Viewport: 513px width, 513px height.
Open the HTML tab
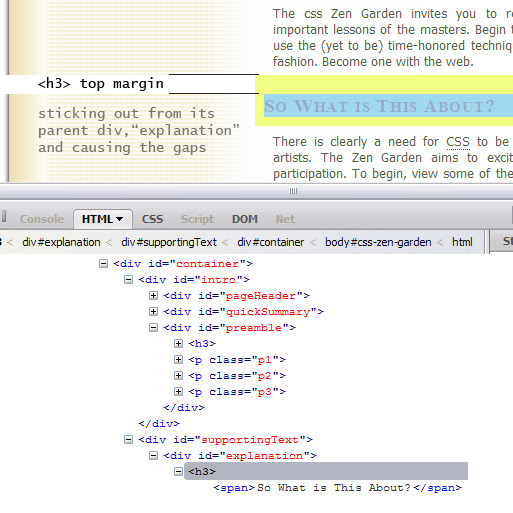103,219
